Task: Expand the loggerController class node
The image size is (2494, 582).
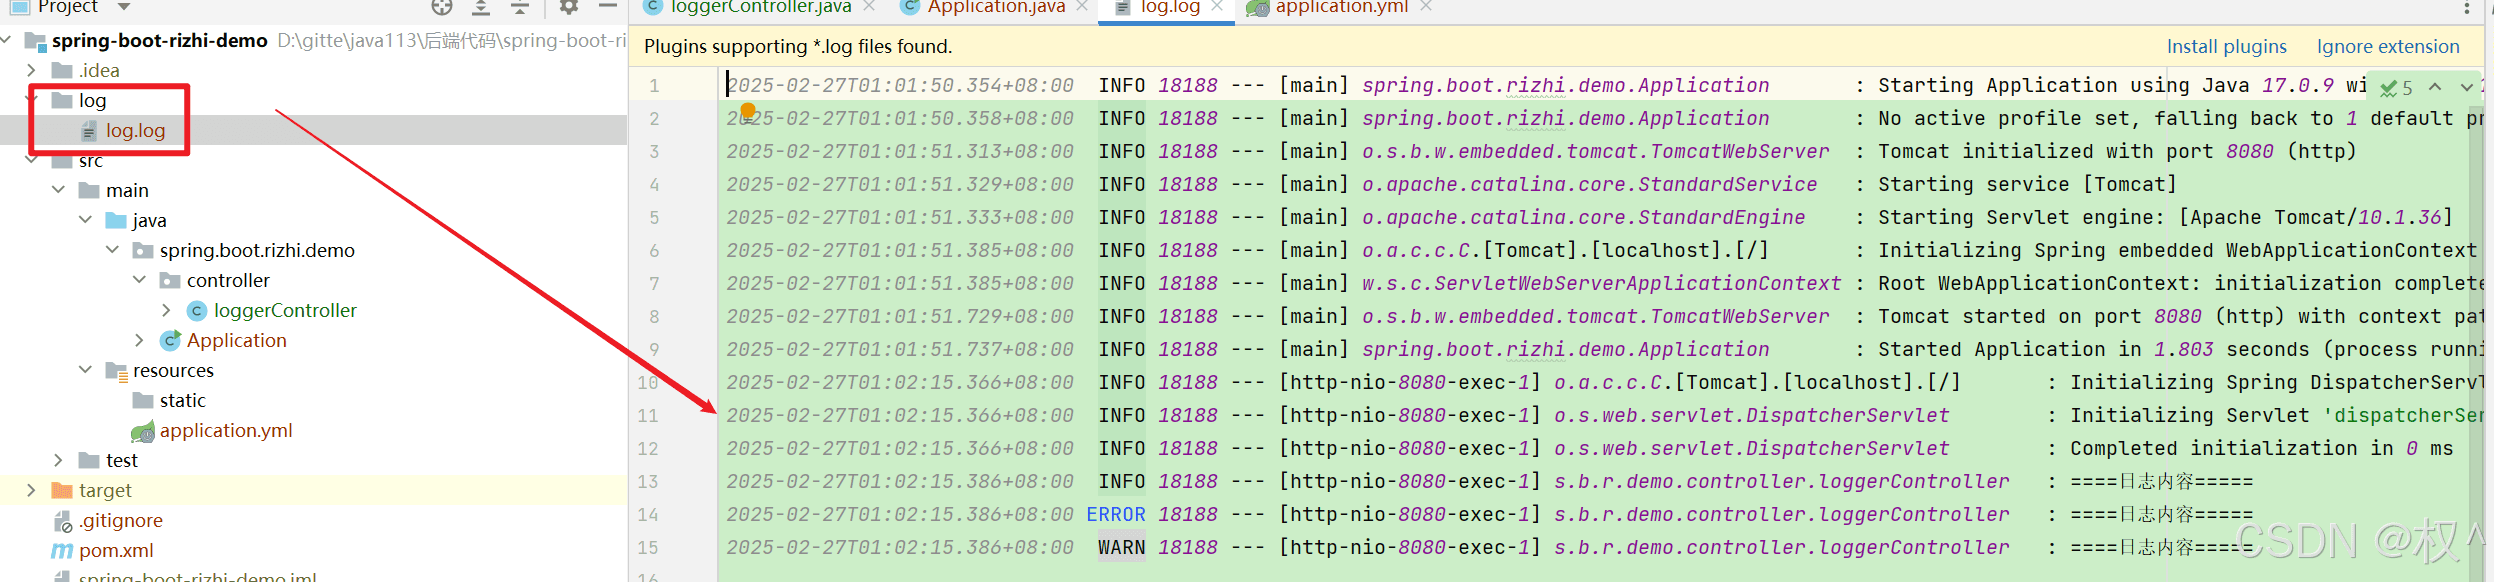Action: point(166,310)
